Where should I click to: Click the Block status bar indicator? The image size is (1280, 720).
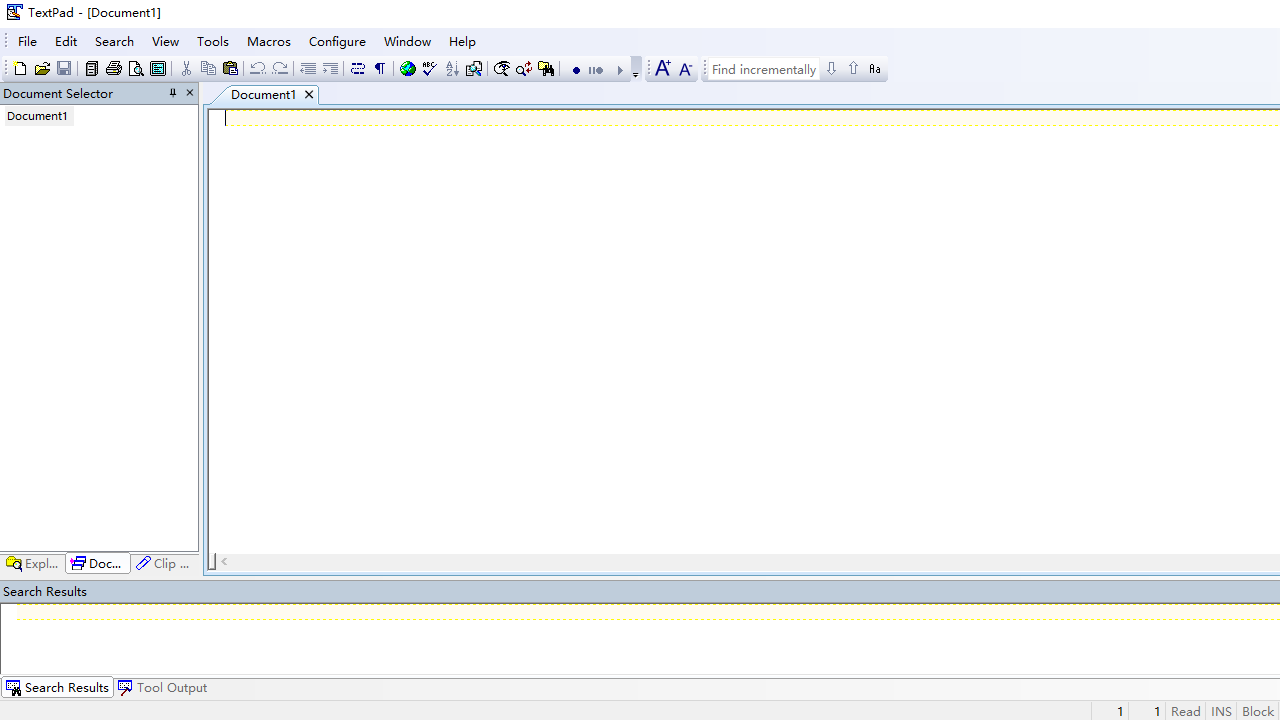[x=1258, y=711]
